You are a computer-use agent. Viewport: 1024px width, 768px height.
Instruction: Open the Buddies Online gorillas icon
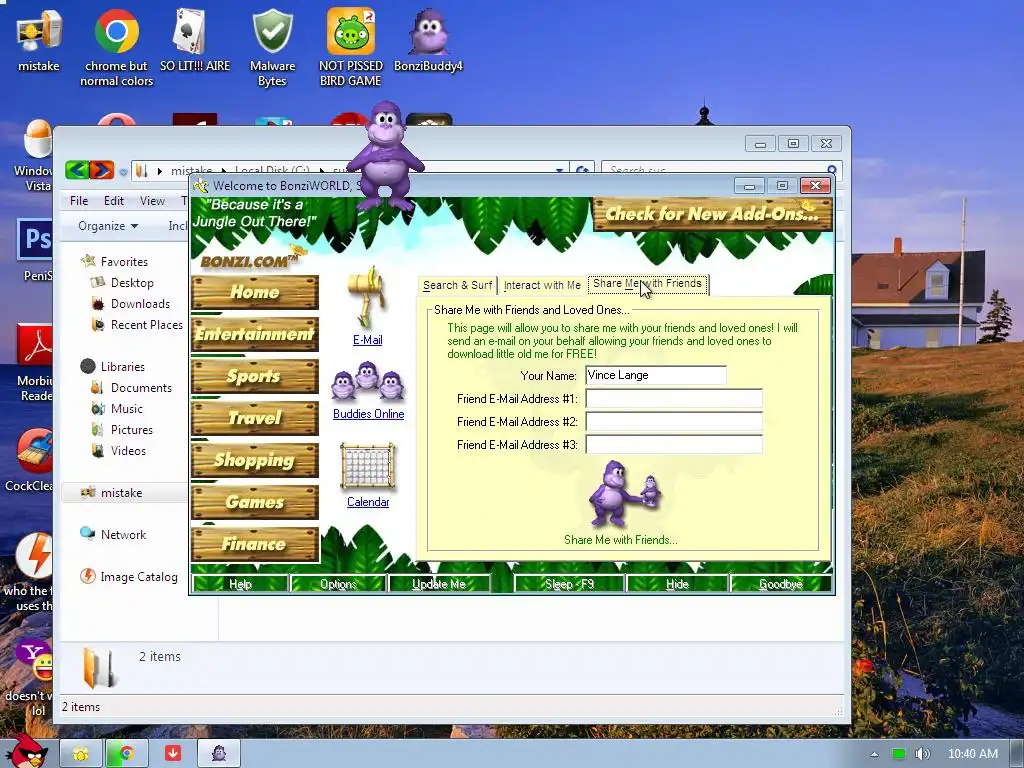pos(368,382)
